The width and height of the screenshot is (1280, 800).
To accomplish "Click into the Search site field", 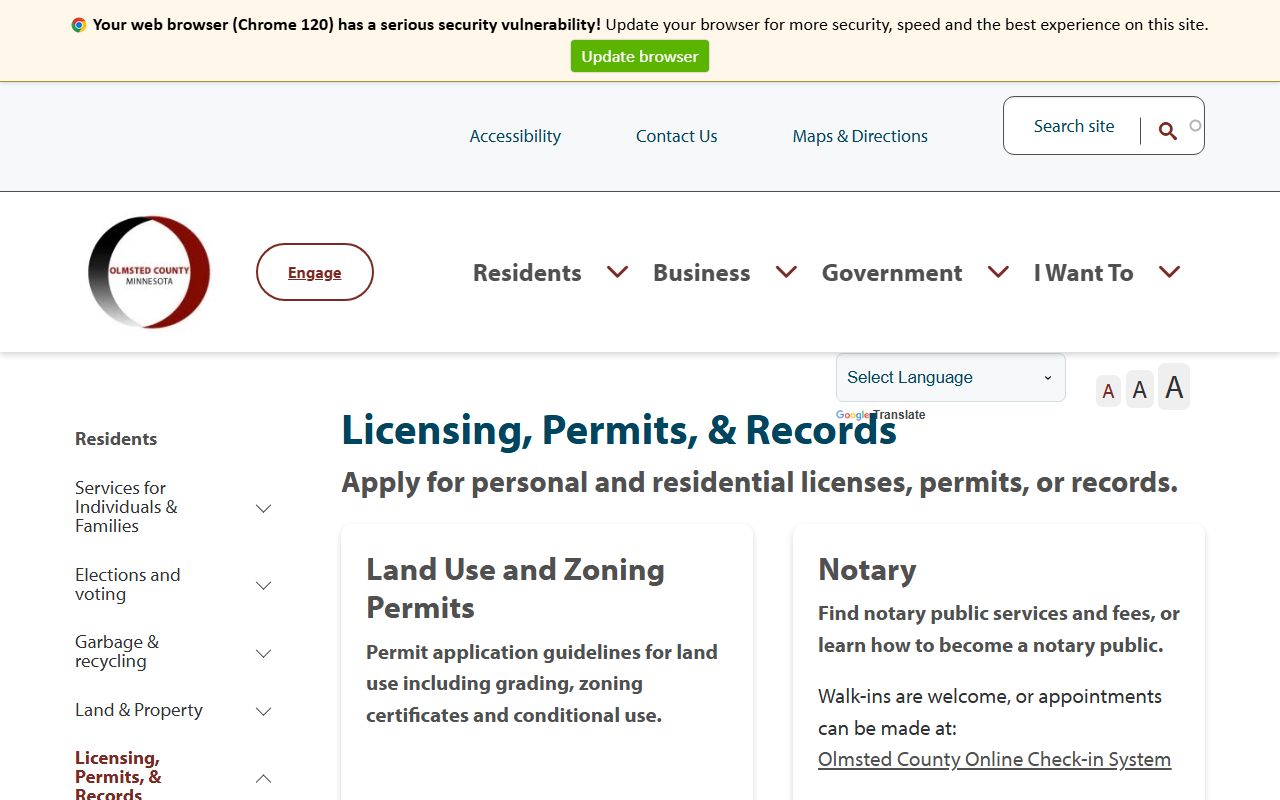I will (x=1074, y=126).
